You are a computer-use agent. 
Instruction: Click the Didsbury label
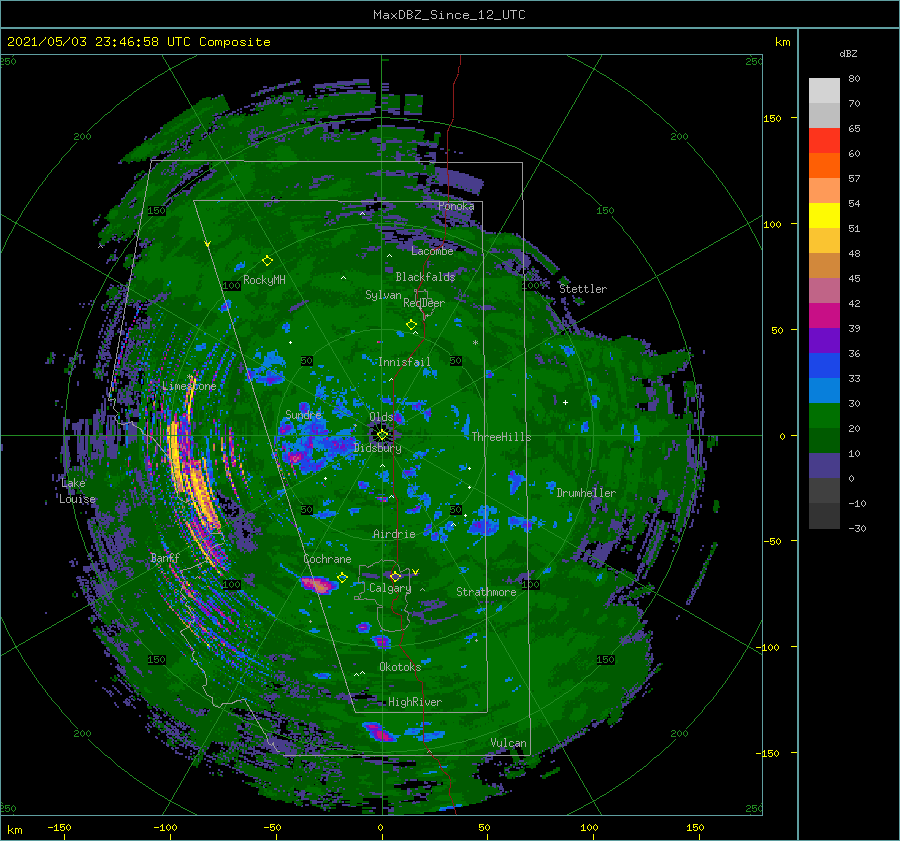pos(378,448)
